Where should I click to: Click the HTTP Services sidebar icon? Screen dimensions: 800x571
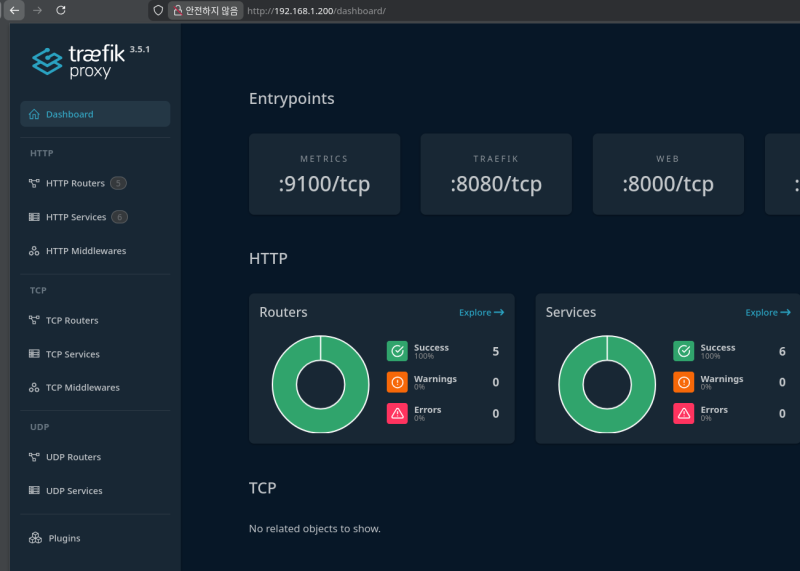[x=34, y=217]
